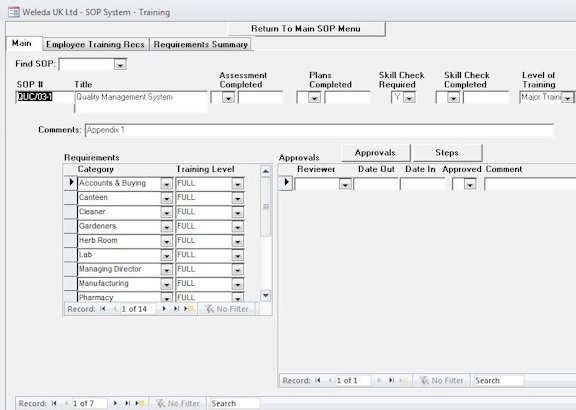Expand Skill Check Required dropdown
The image size is (576, 410).
tap(410, 98)
